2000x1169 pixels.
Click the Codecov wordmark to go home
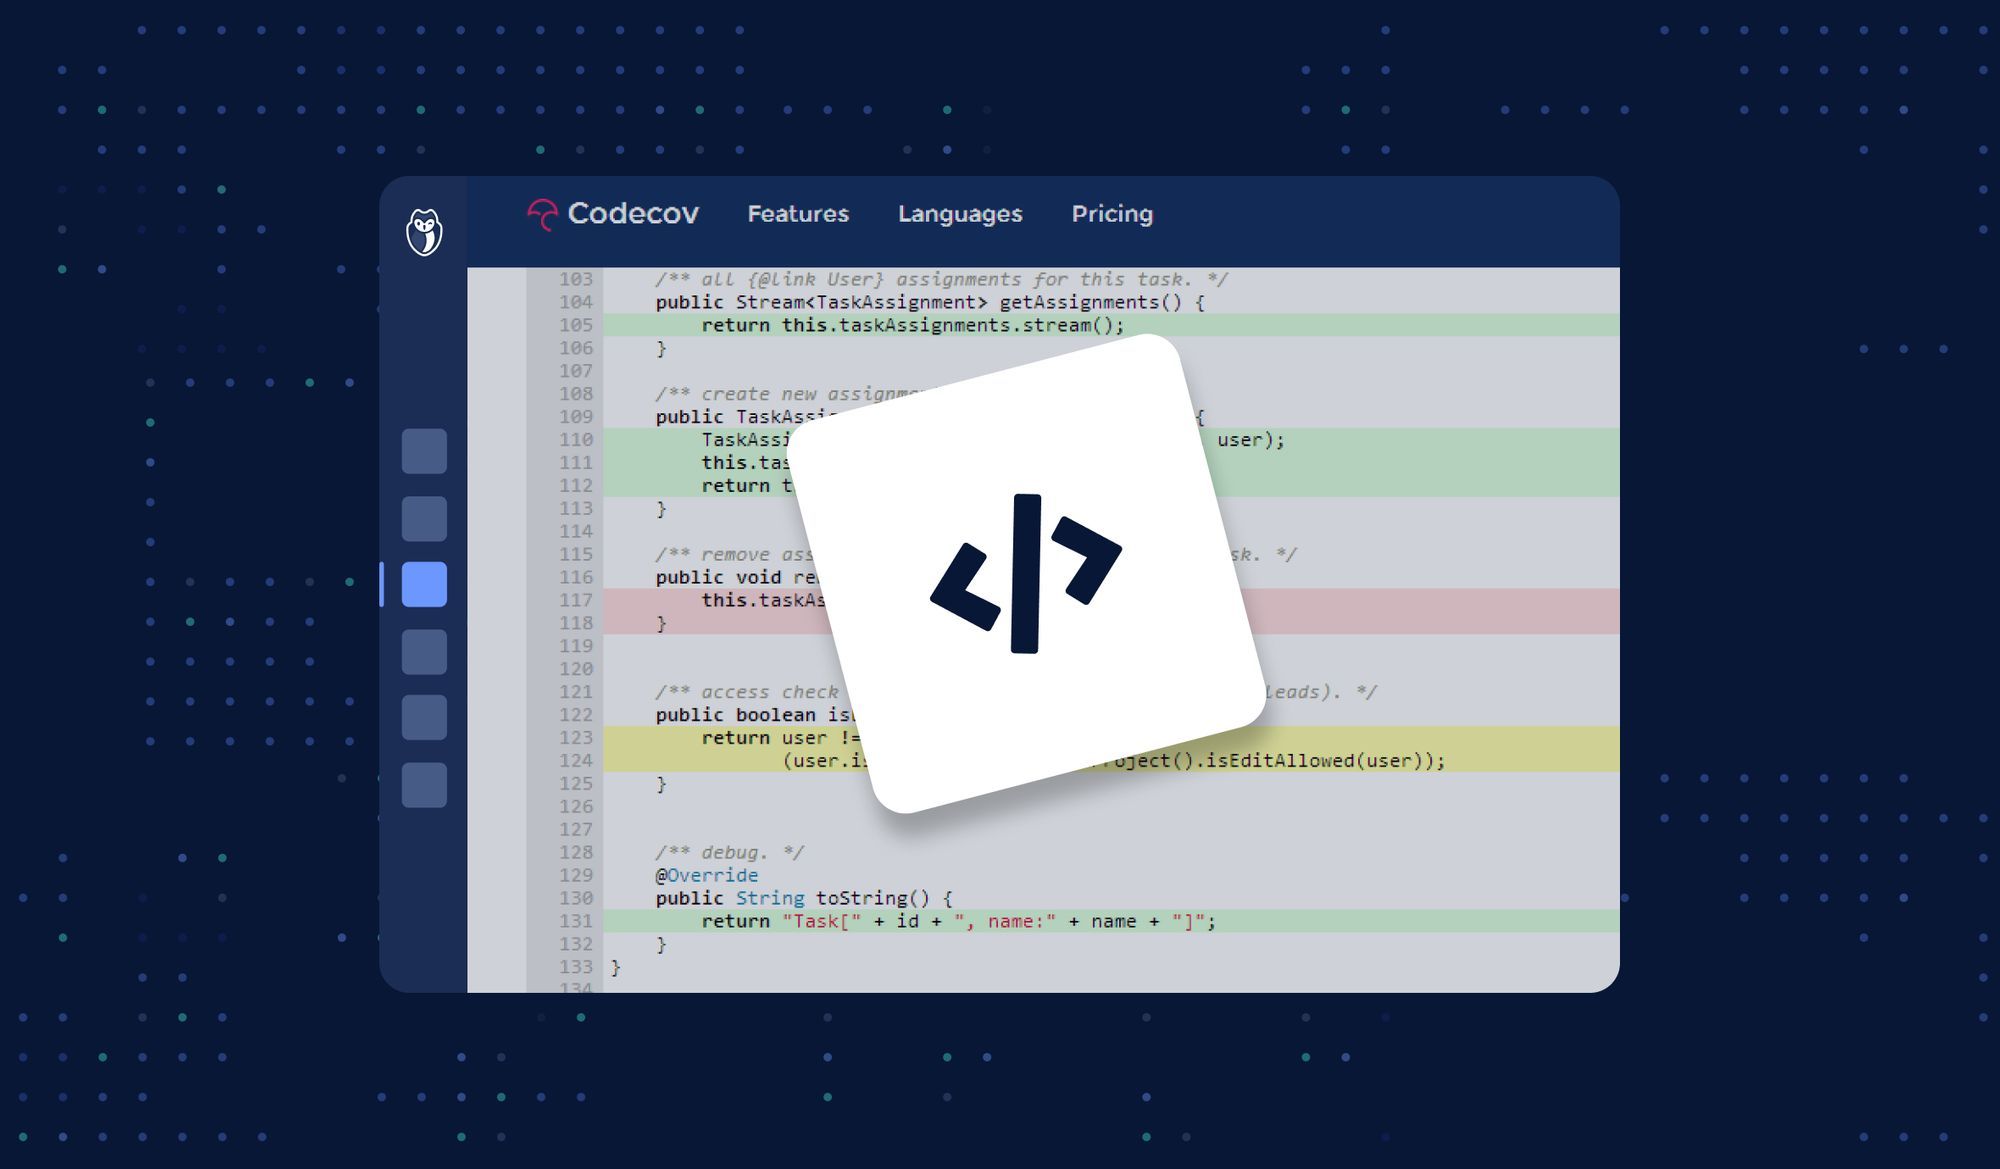(x=635, y=213)
